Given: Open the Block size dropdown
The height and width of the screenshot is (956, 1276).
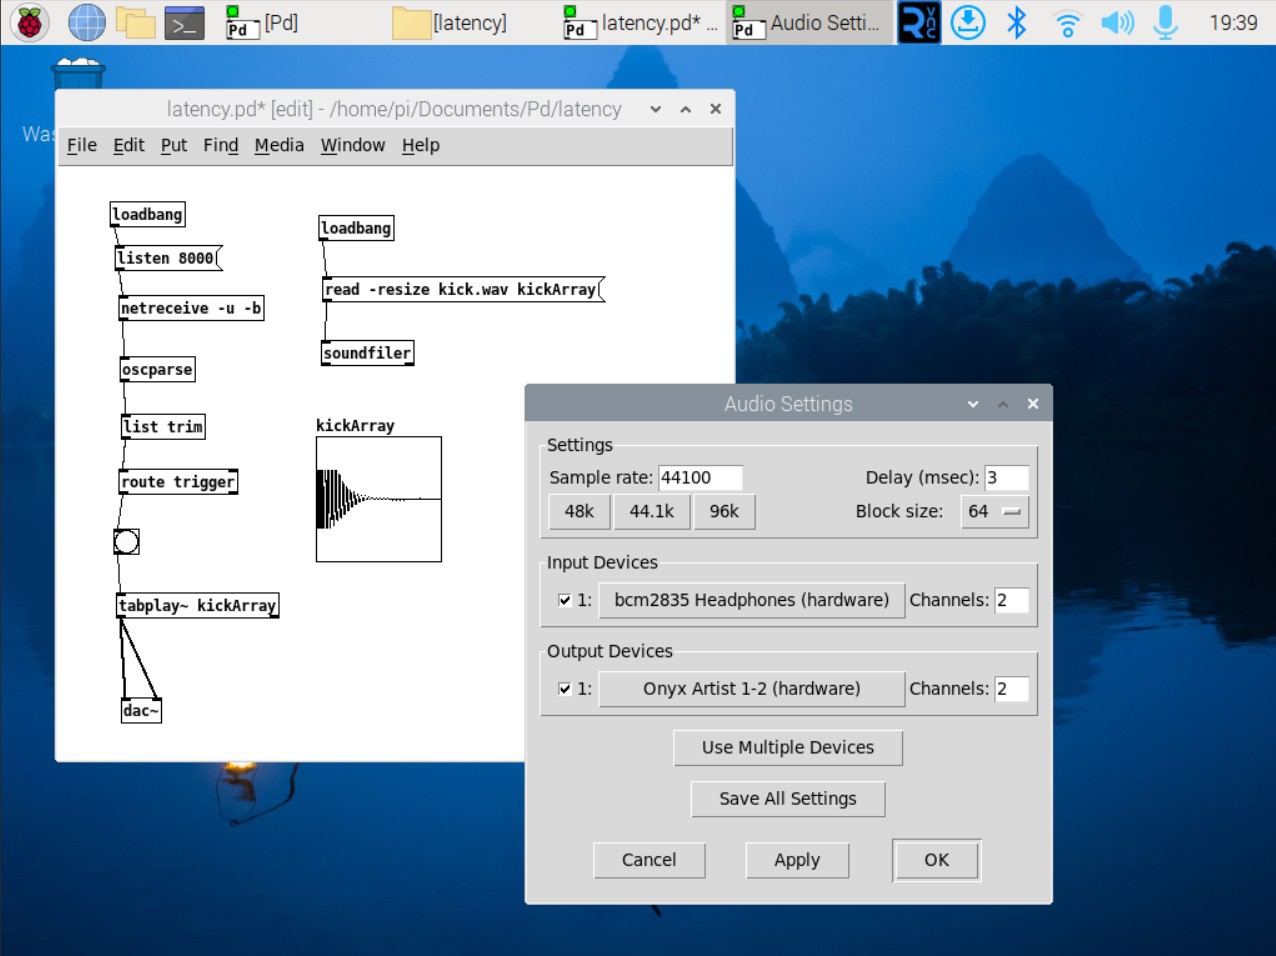Looking at the screenshot, I should pos(994,512).
